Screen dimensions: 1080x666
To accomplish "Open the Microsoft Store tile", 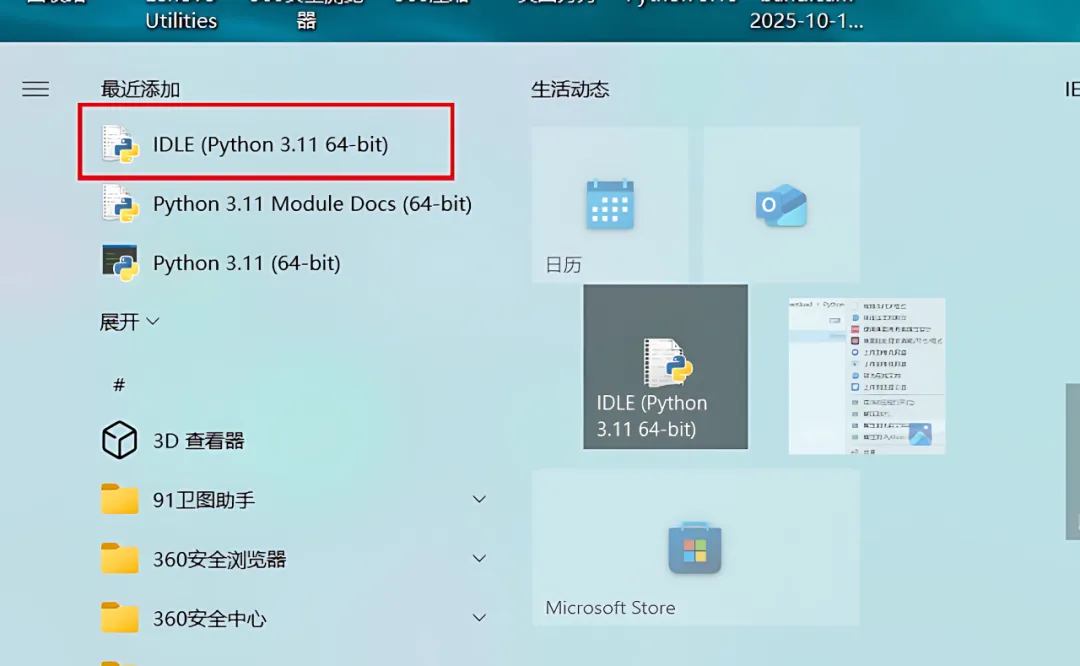I will tap(696, 548).
